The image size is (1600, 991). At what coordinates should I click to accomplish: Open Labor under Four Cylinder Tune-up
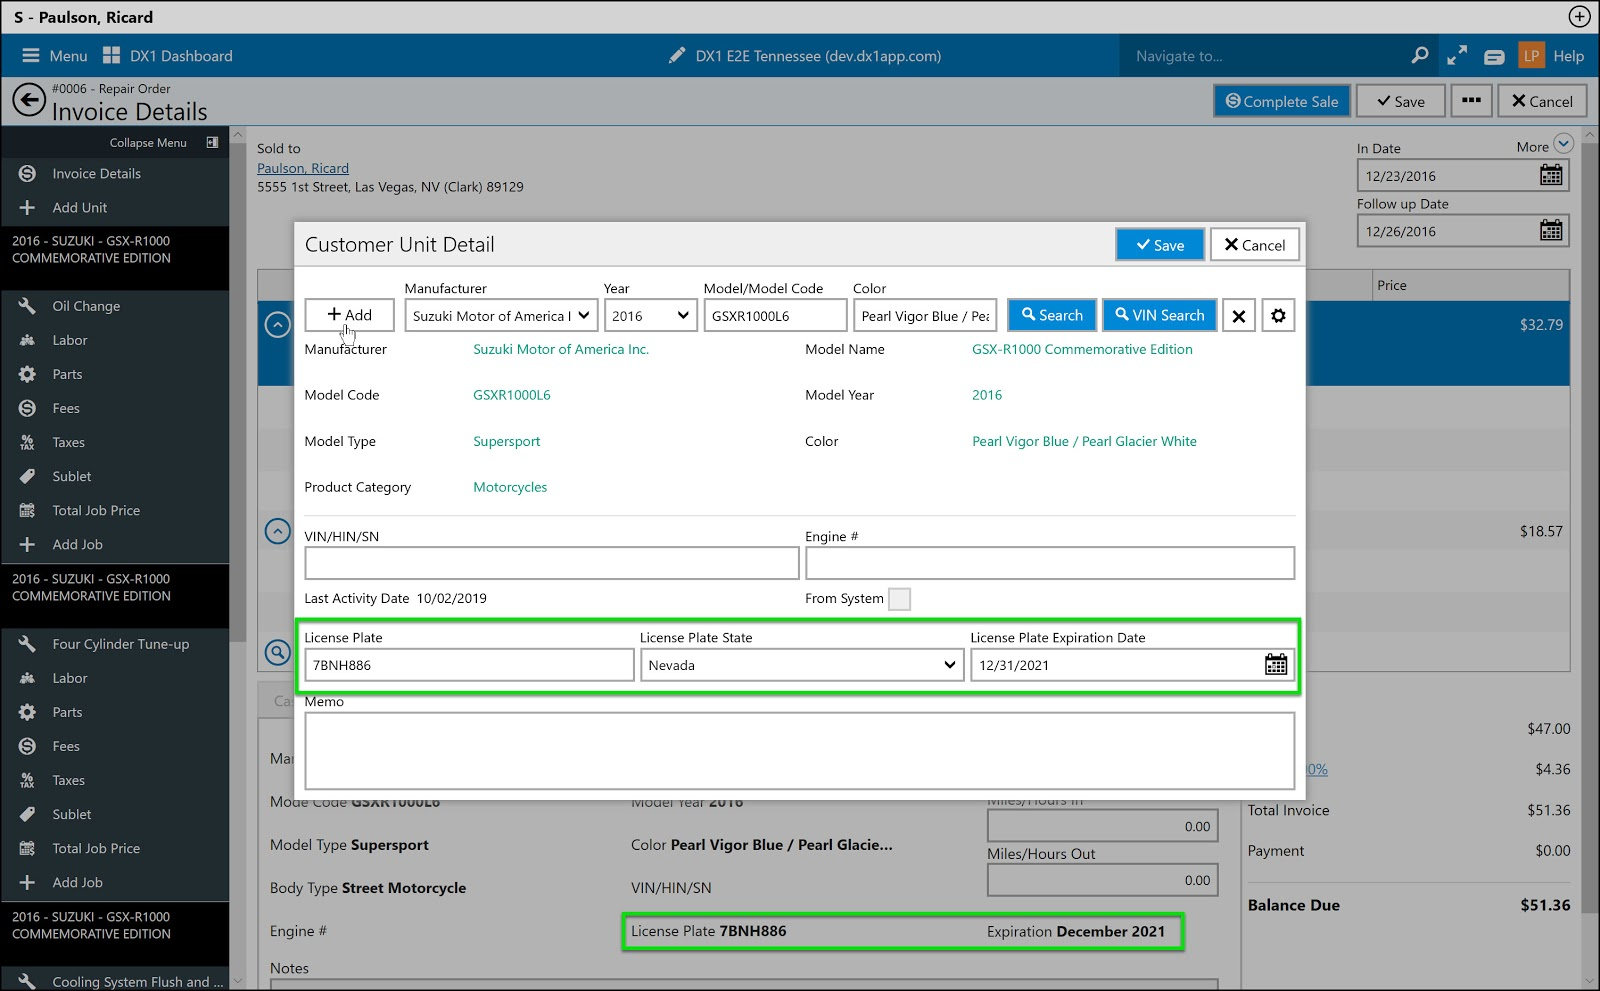pyautogui.click(x=115, y=678)
